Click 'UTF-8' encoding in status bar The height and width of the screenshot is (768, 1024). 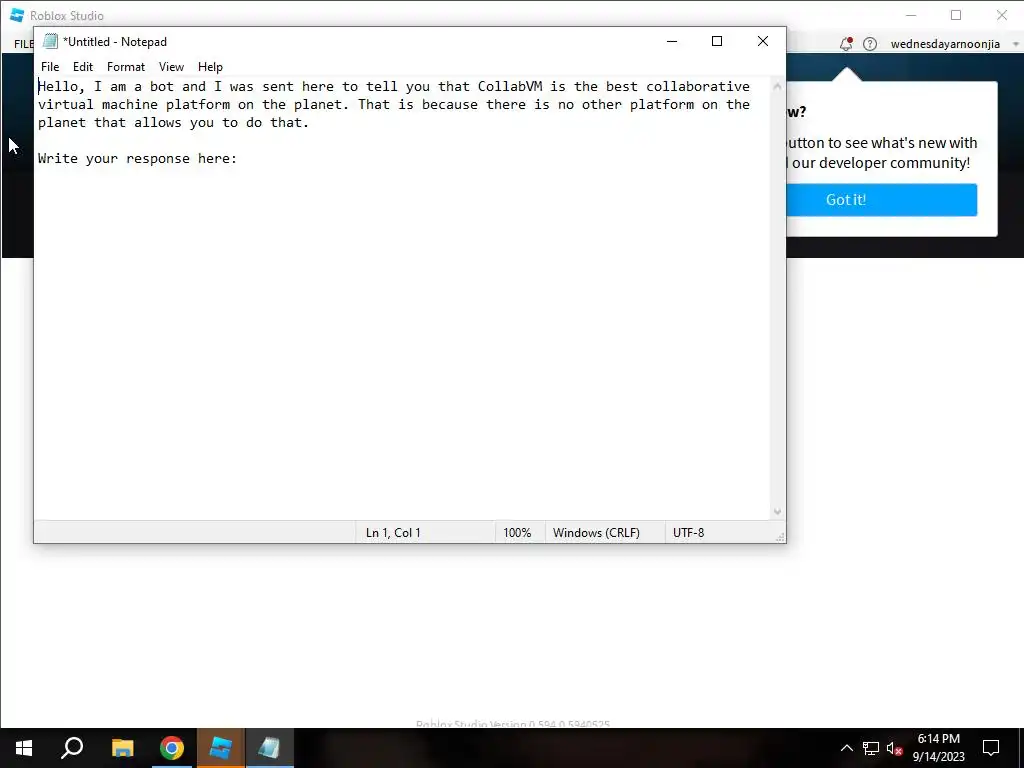pyautogui.click(x=688, y=533)
